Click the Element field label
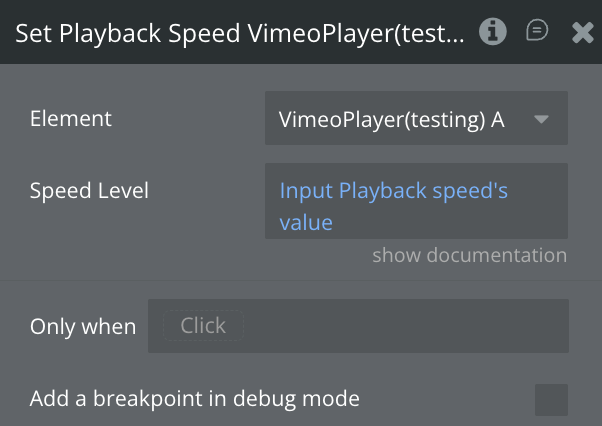 coord(71,119)
